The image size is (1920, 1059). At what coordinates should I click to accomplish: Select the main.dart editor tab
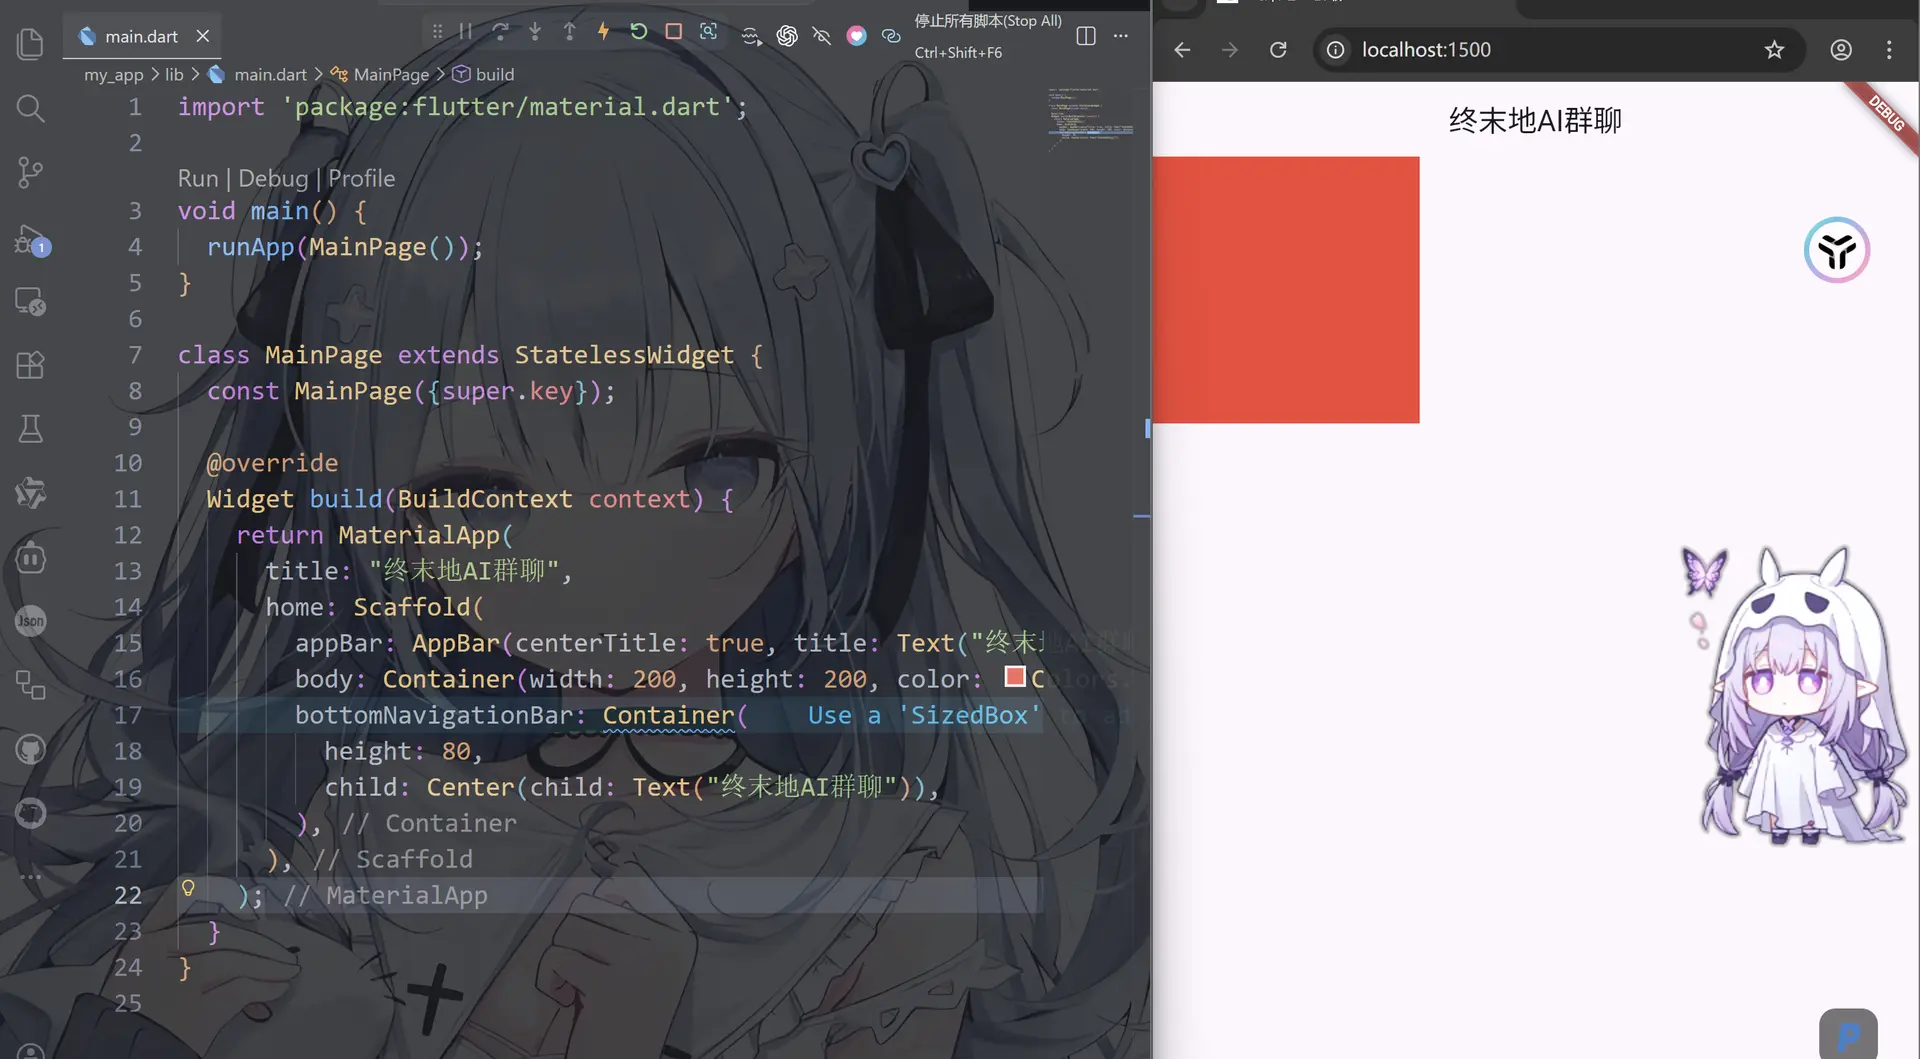tap(143, 36)
